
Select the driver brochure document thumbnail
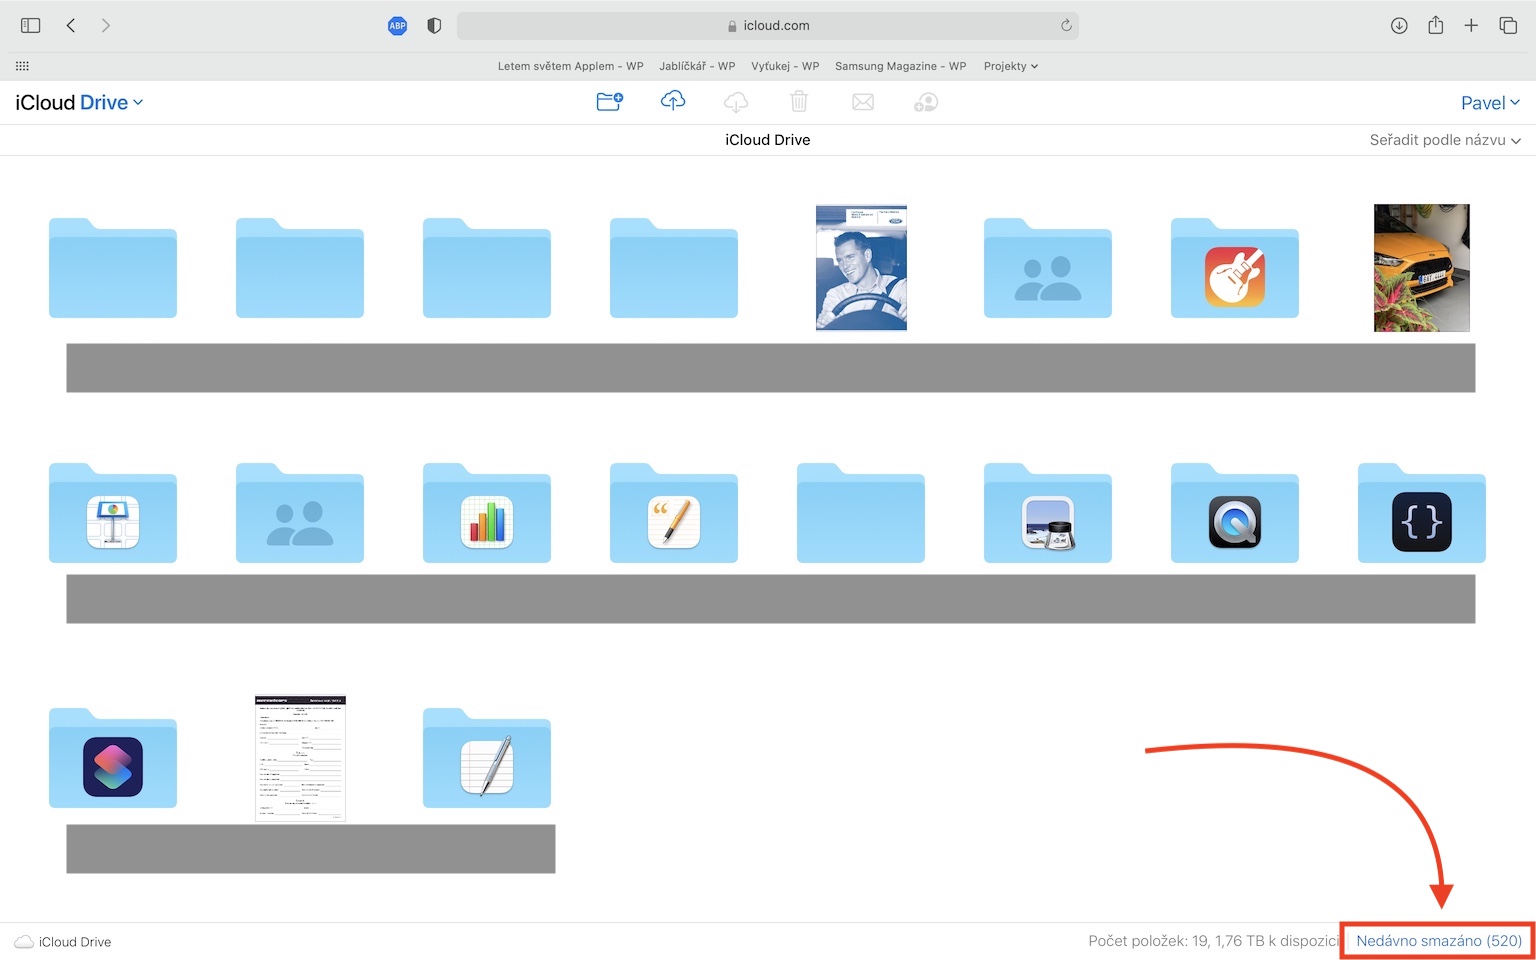[x=861, y=267]
